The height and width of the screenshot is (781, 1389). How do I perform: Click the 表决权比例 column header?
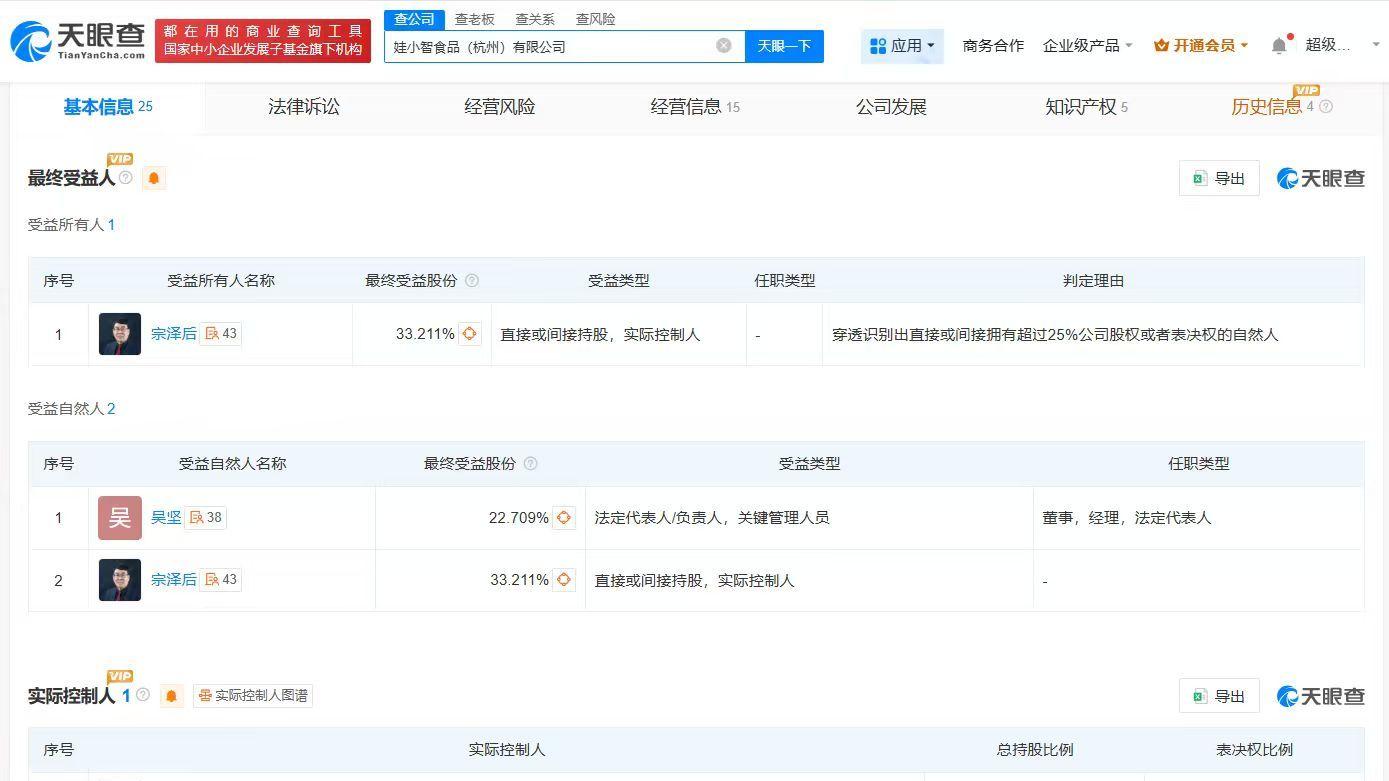pyautogui.click(x=1254, y=750)
